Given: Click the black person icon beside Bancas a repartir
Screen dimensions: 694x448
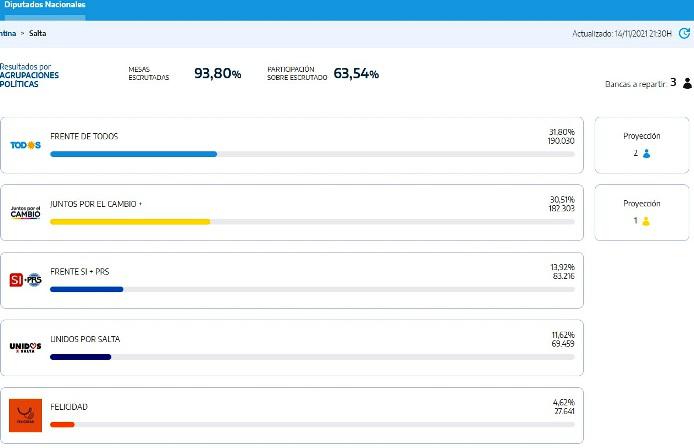Looking at the screenshot, I should click(x=687, y=83).
